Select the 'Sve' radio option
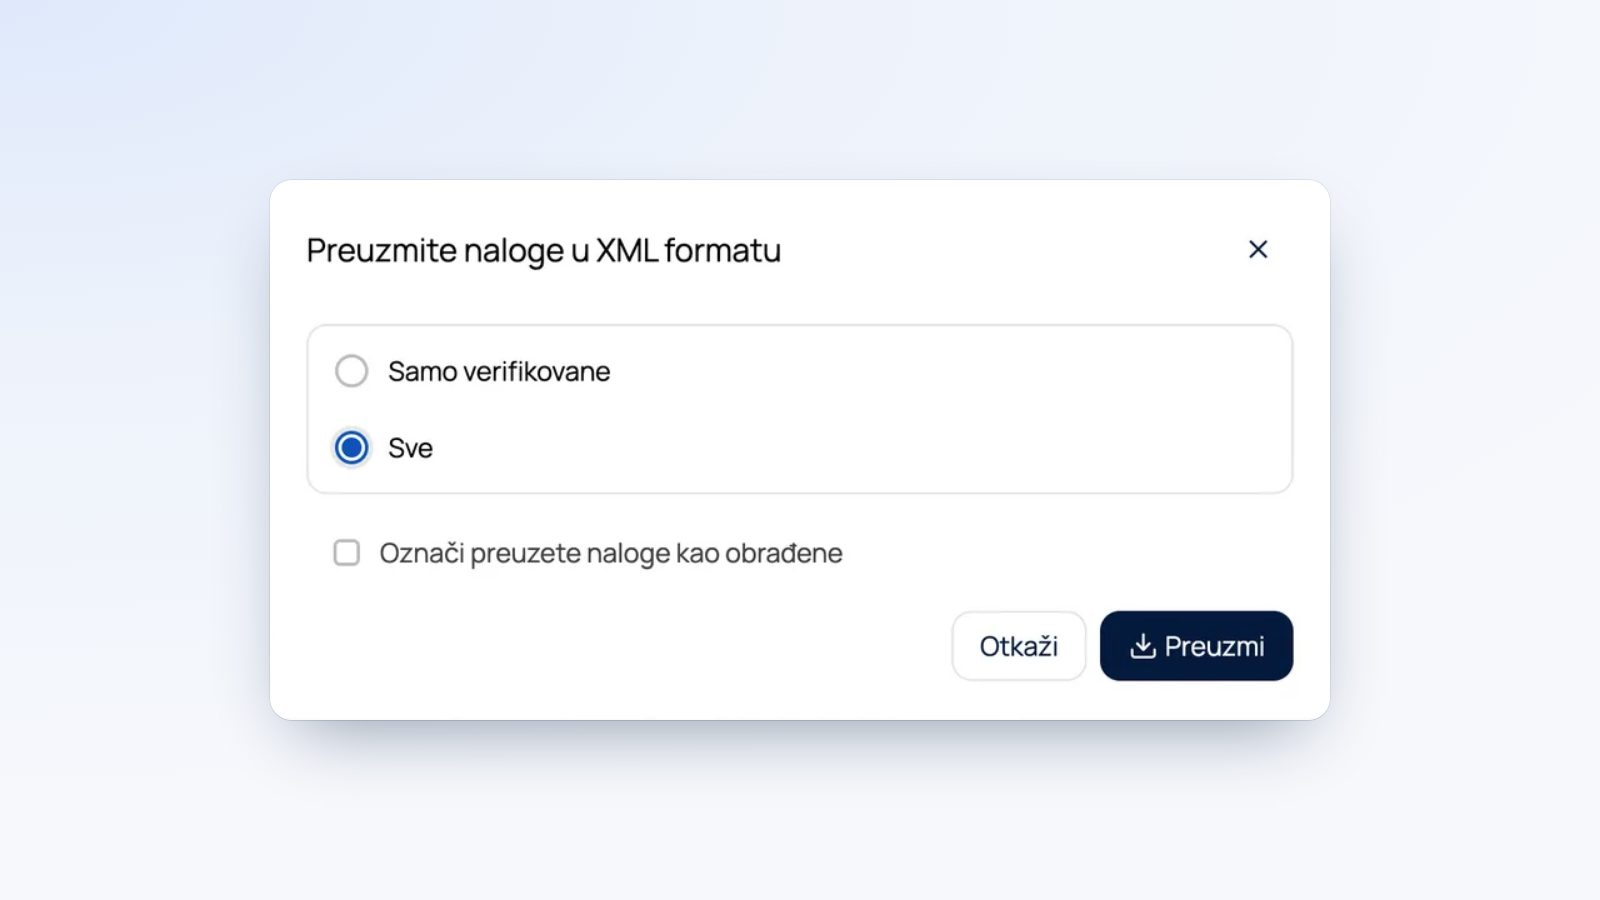This screenshot has width=1600, height=900. pyautogui.click(x=351, y=447)
